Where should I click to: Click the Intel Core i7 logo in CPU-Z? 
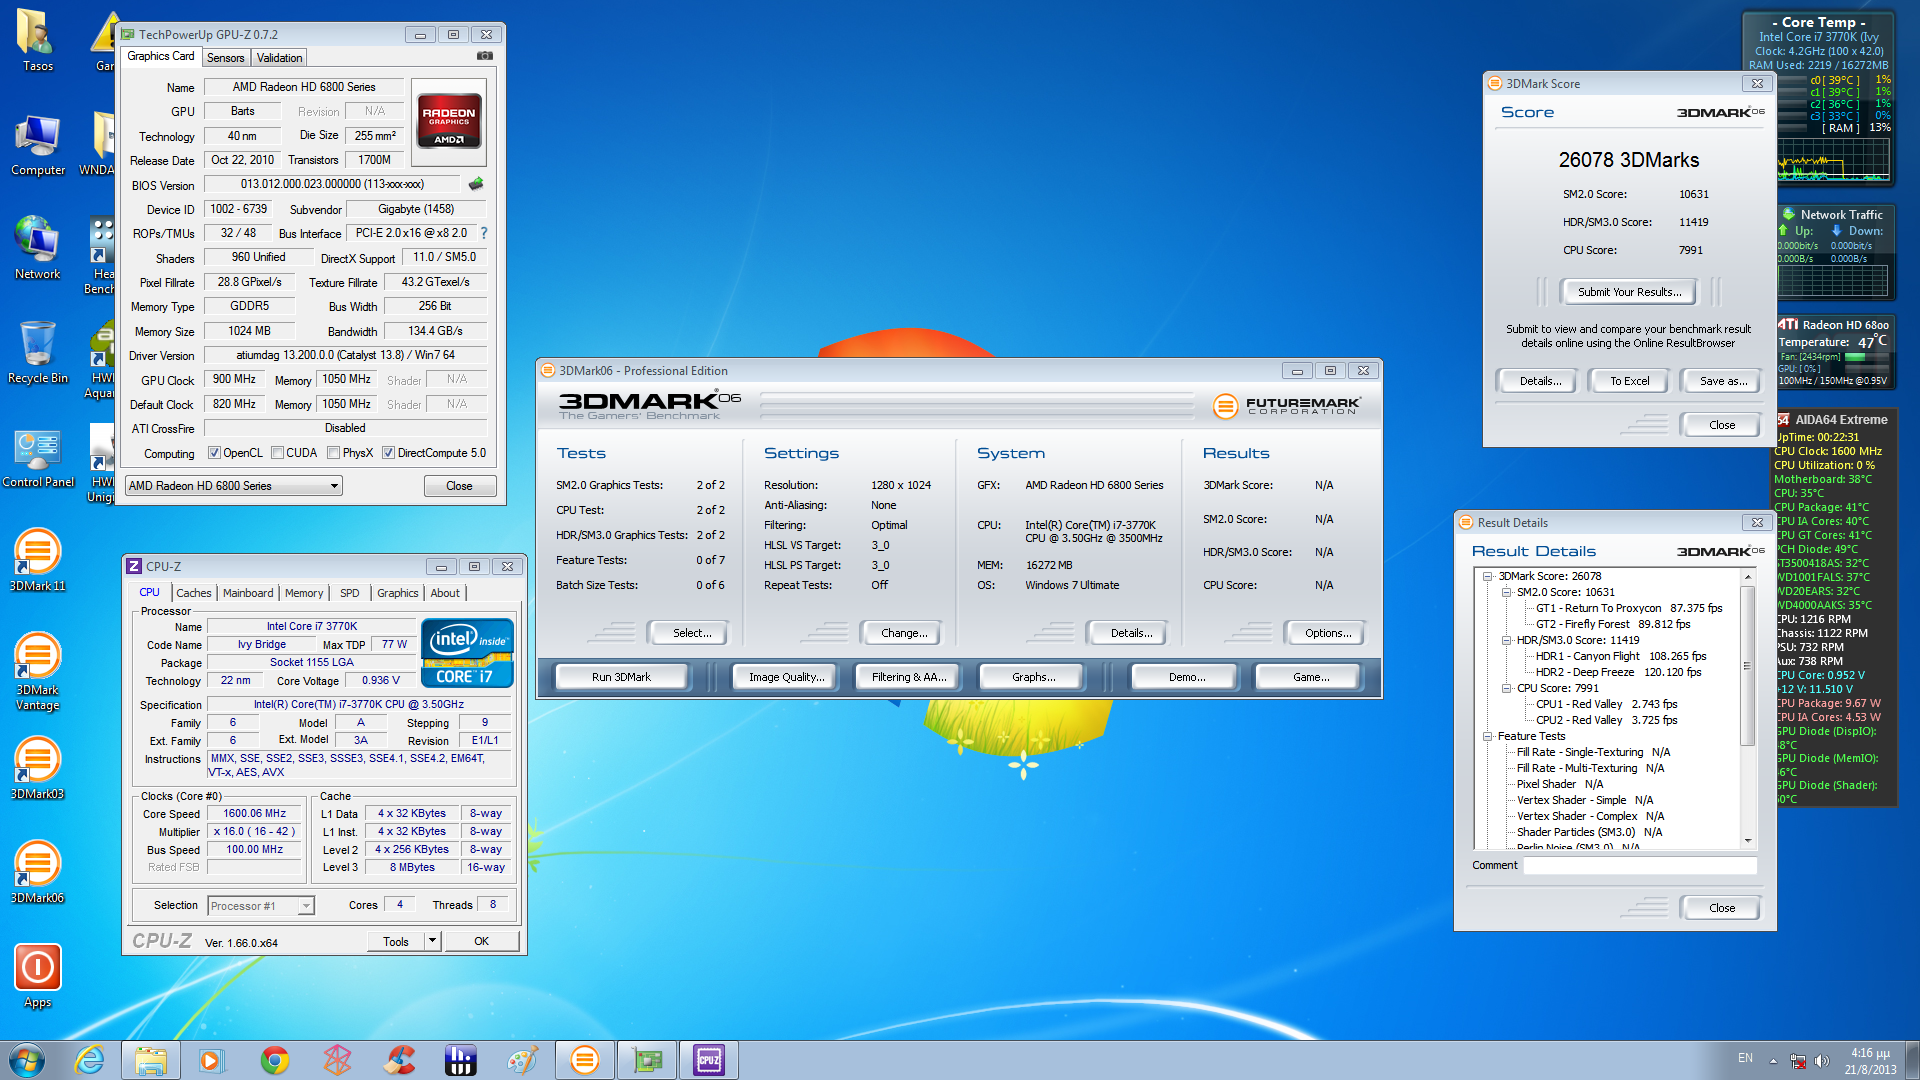(467, 652)
